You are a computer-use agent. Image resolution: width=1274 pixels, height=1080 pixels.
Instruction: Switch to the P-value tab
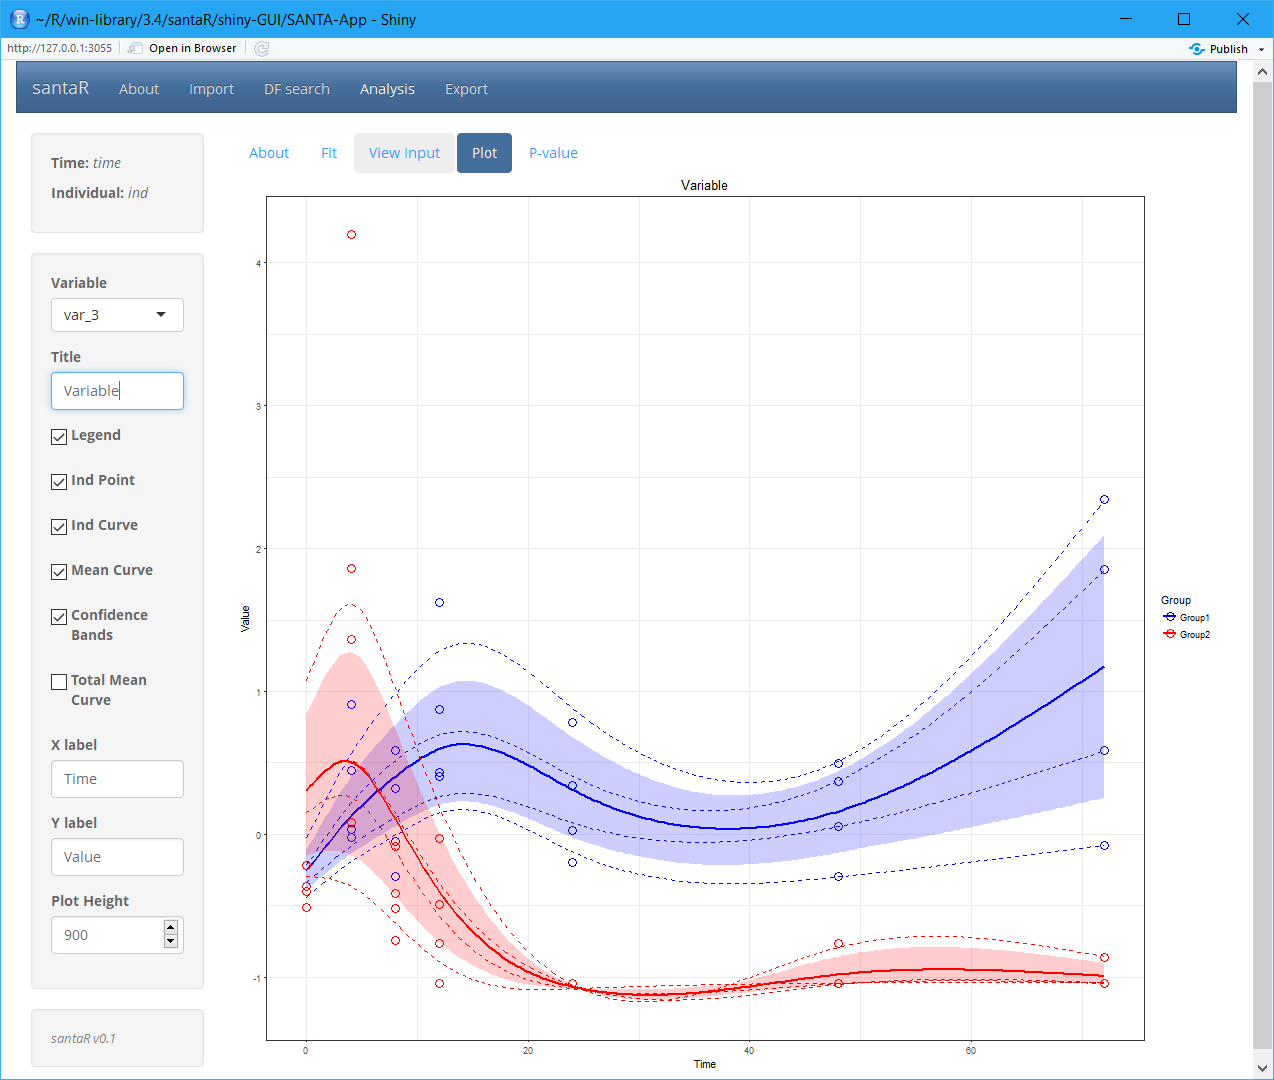(553, 153)
